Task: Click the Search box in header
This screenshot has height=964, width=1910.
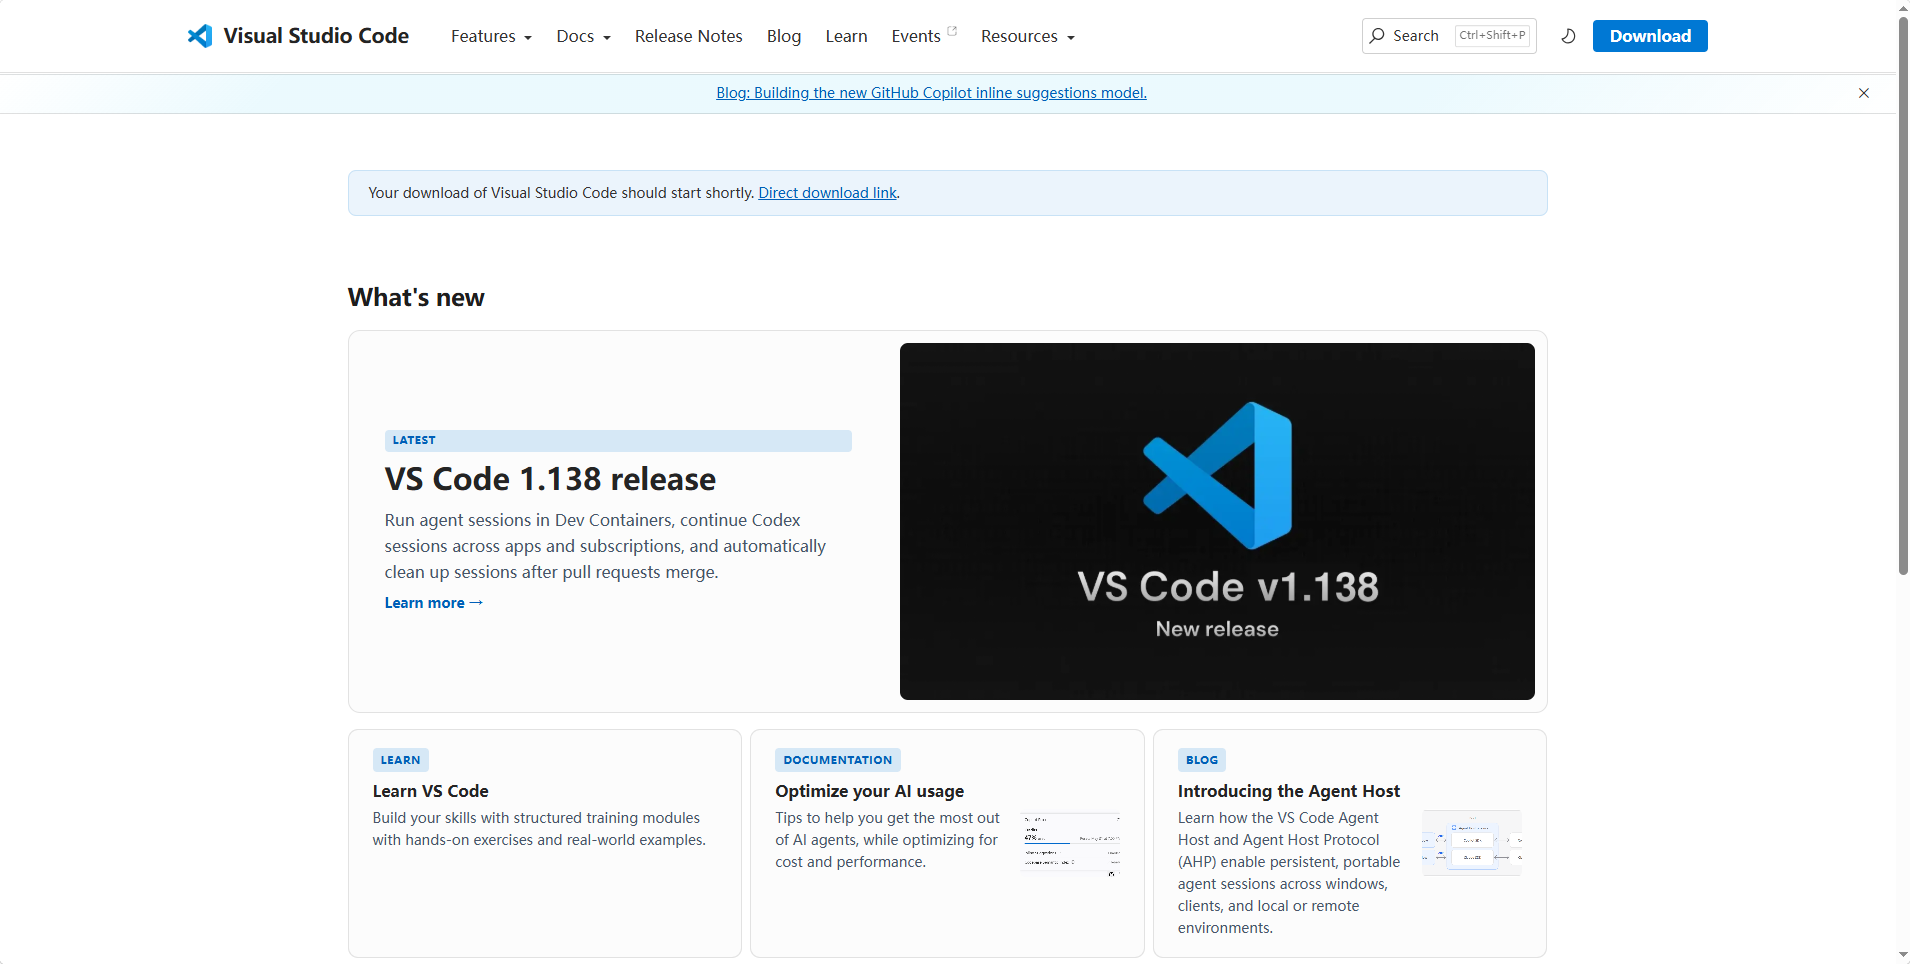Action: 1449,36
